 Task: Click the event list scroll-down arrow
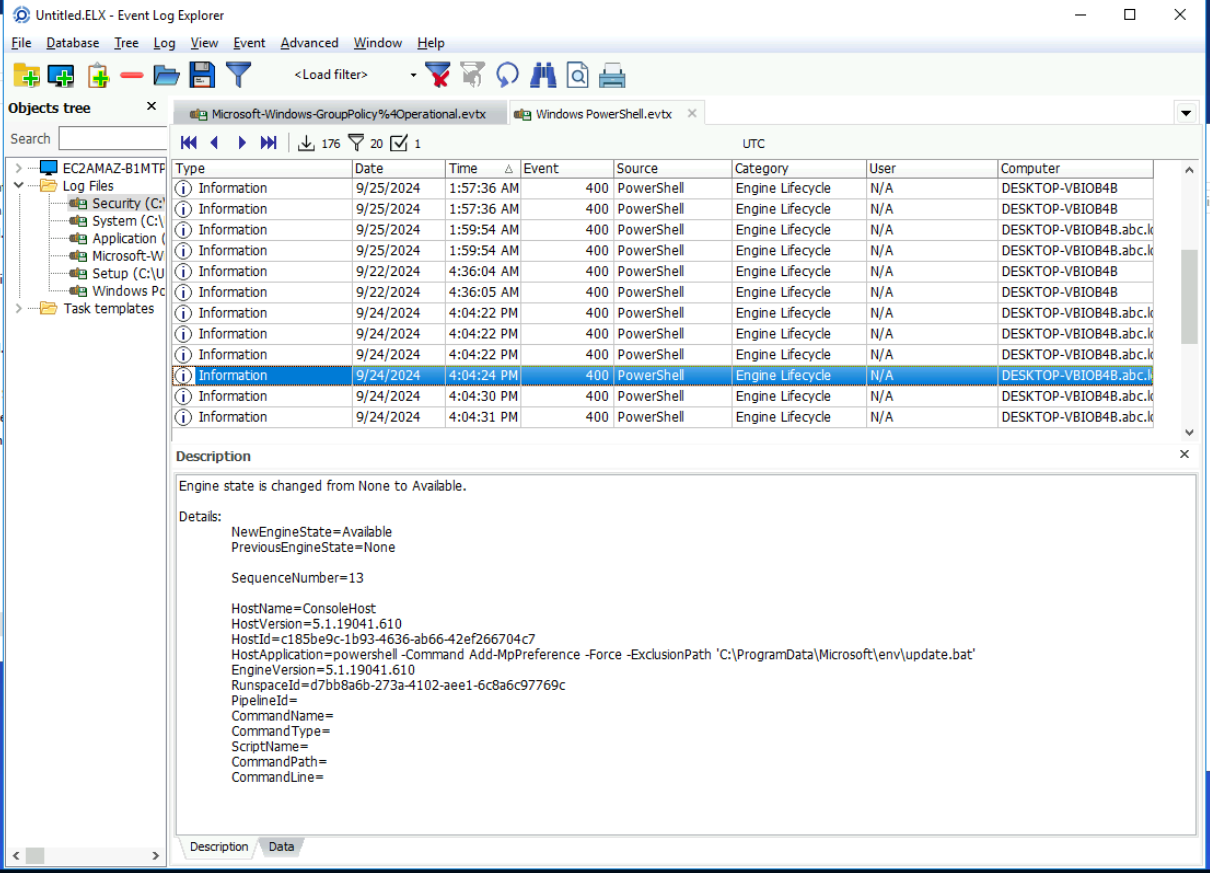coord(1189,432)
